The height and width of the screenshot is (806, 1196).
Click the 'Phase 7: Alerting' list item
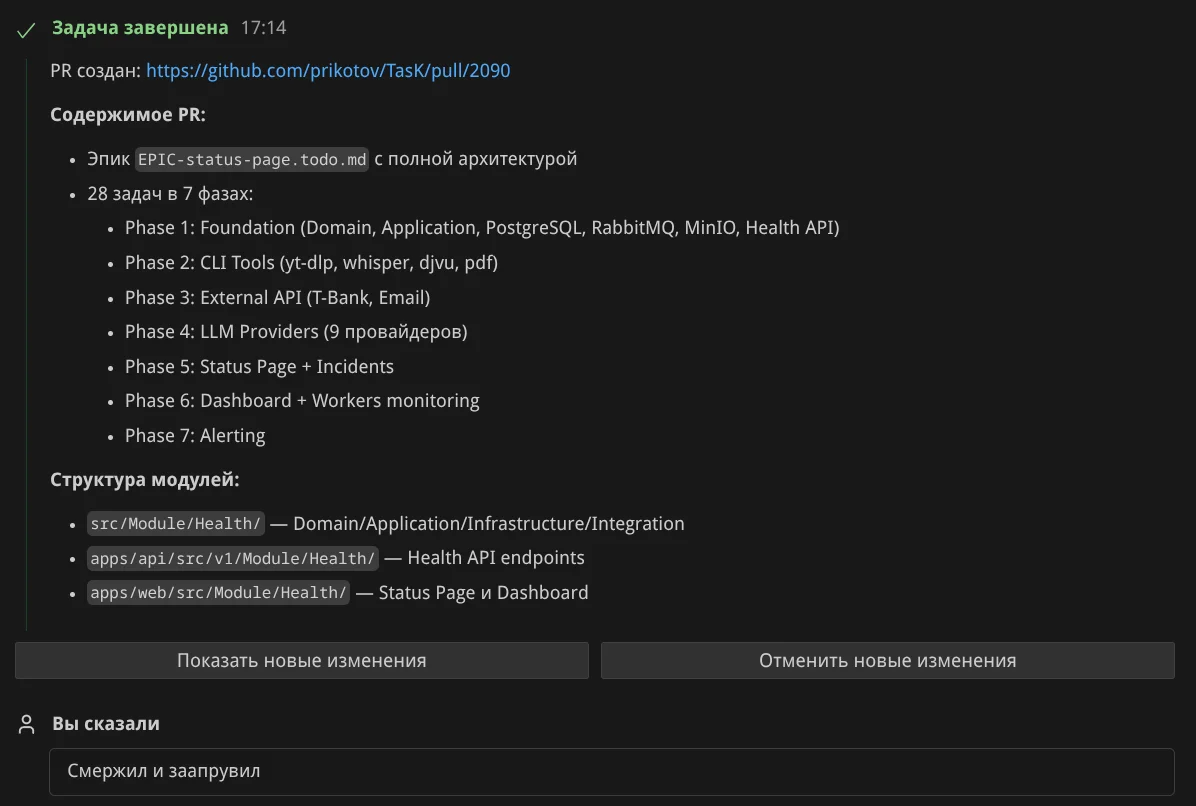(x=195, y=436)
